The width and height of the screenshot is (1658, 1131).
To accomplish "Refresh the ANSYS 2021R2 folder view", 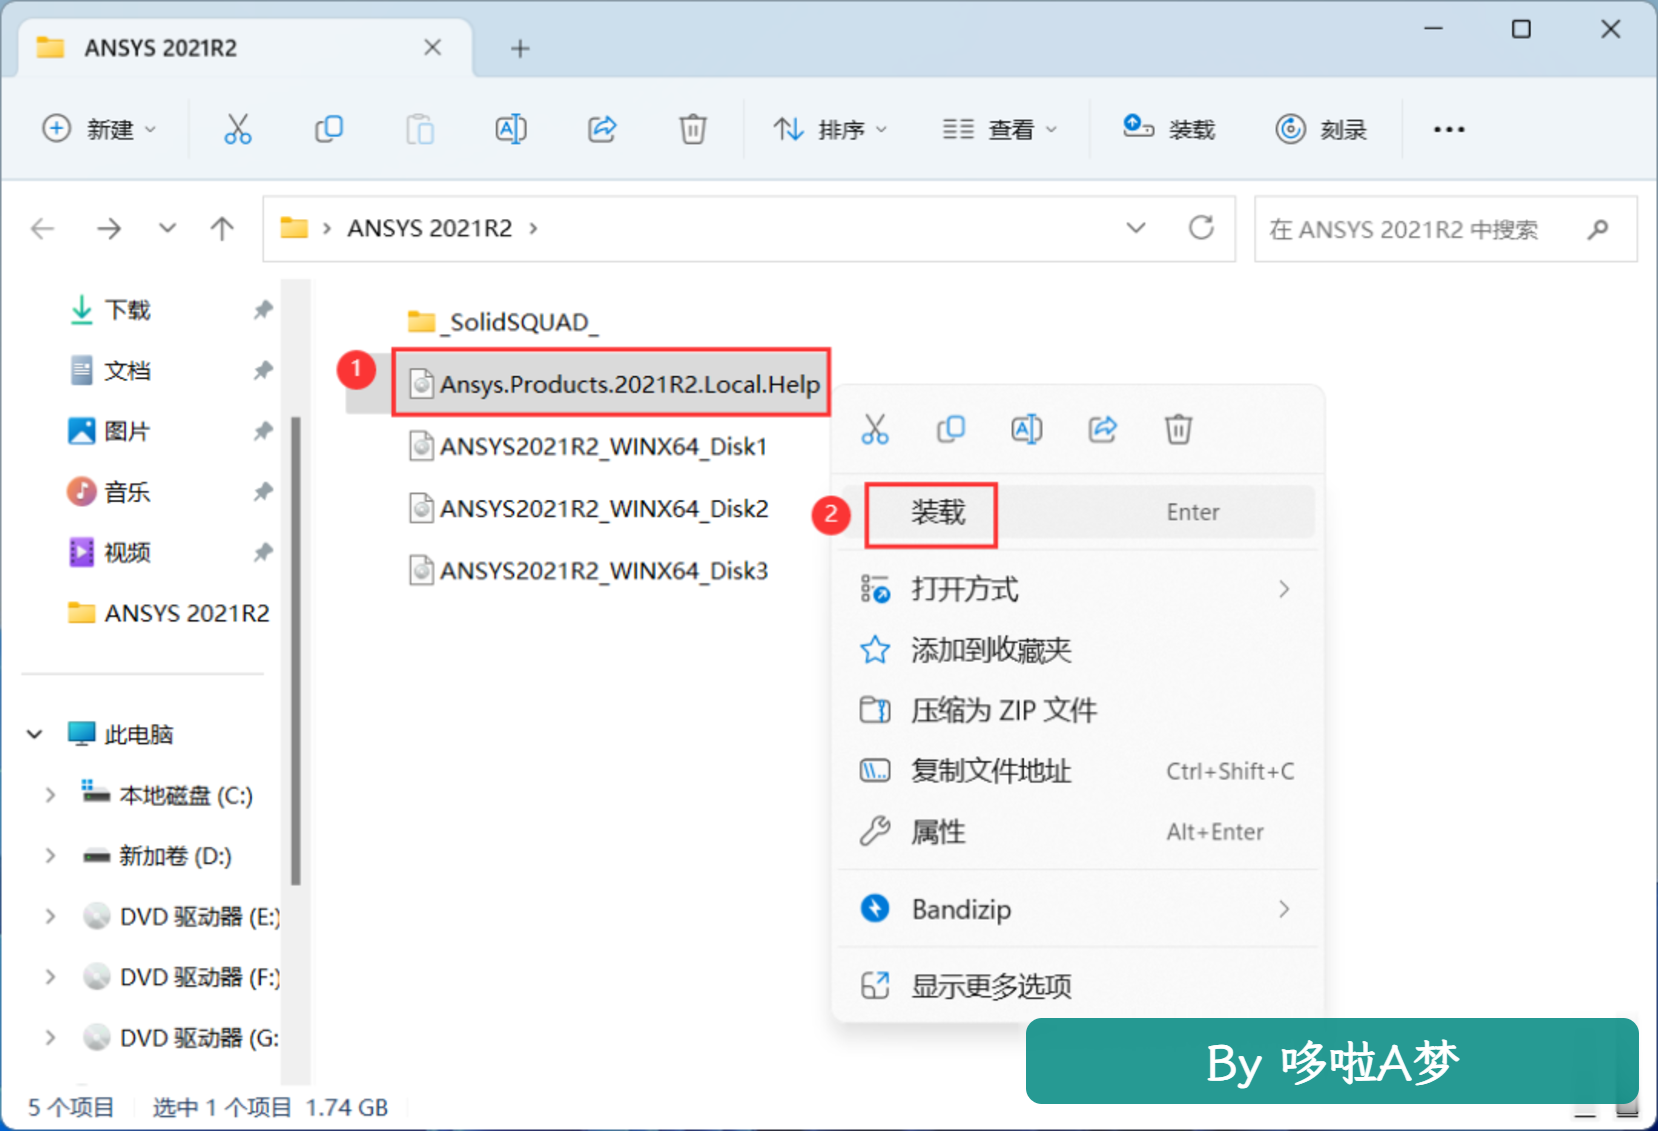I will pos(1201,228).
